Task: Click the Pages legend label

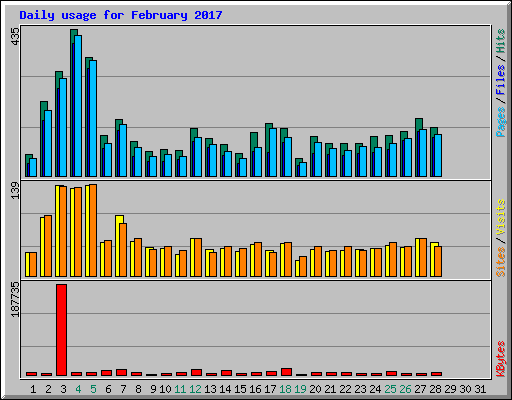Action: tap(500, 122)
